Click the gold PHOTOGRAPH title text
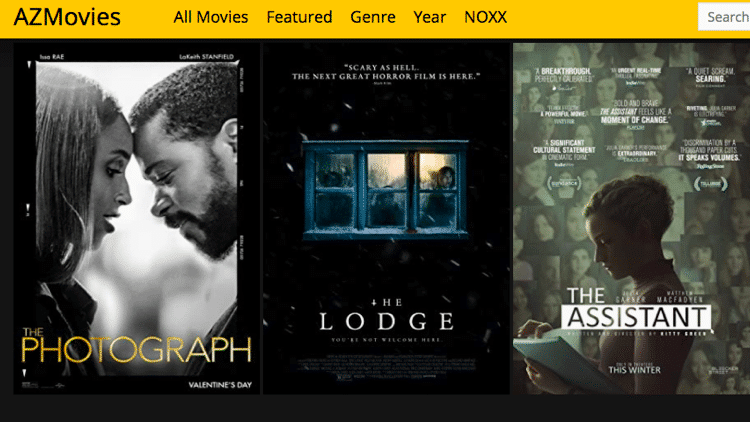Screen dimensions: 750x422 coord(136,349)
